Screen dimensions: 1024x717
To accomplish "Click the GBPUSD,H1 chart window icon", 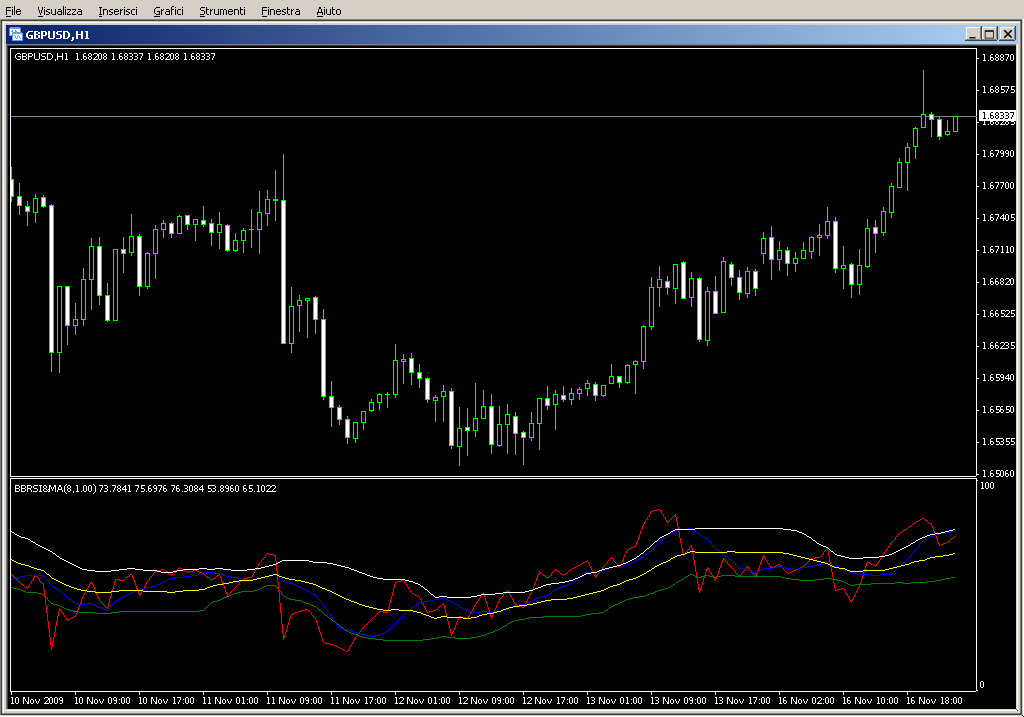I will coord(16,35).
